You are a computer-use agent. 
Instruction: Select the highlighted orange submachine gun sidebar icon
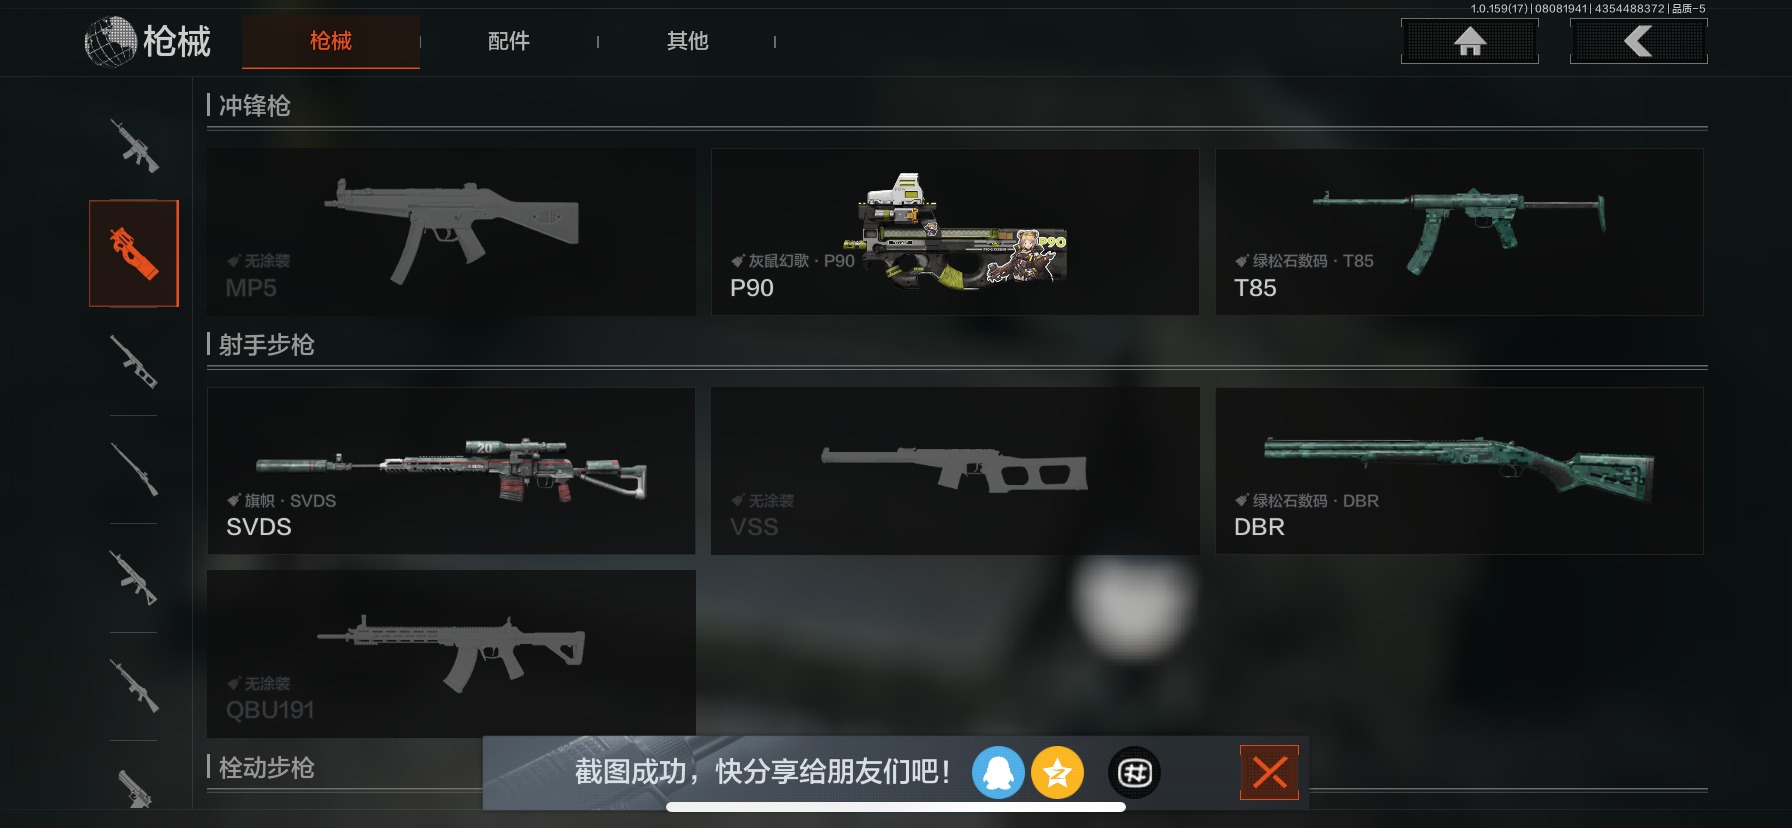tap(134, 253)
